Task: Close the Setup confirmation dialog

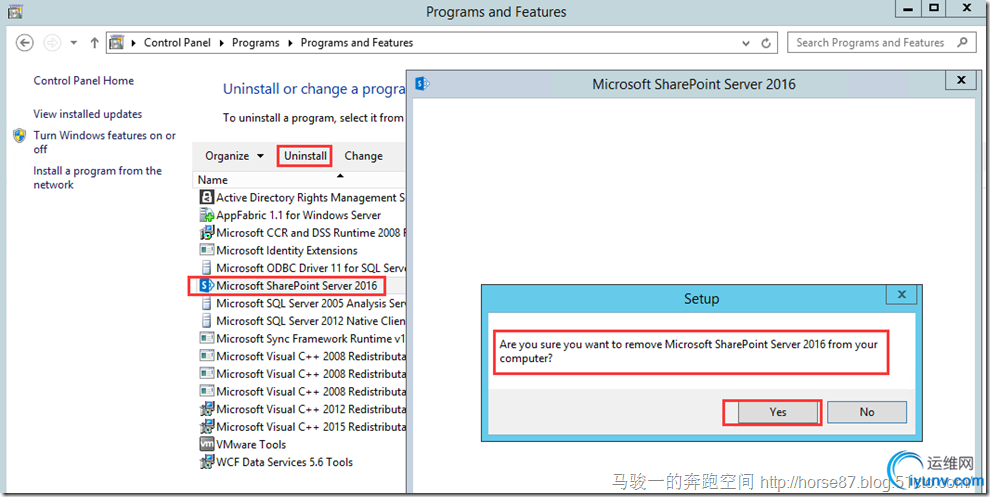Action: 902,295
